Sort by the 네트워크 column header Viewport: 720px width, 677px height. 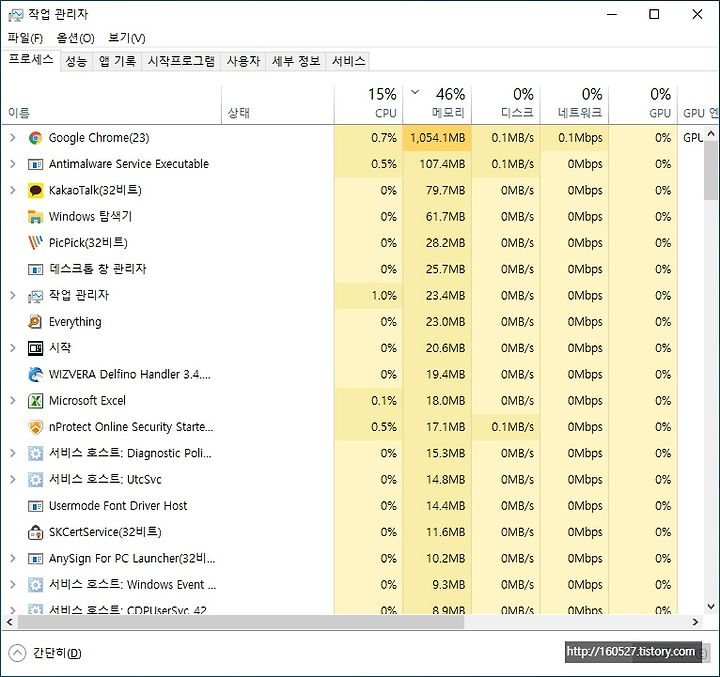tap(574, 104)
